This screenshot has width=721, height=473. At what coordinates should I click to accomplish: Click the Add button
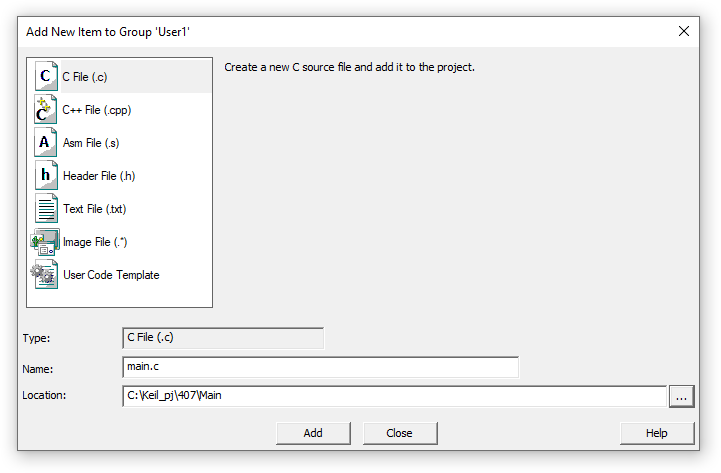point(313,433)
